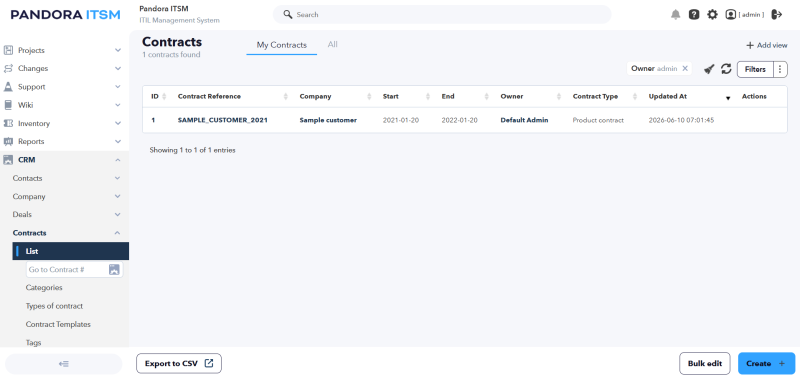This screenshot has width=800, height=377.
Task: Expand the Support menu
Action: pos(118,87)
